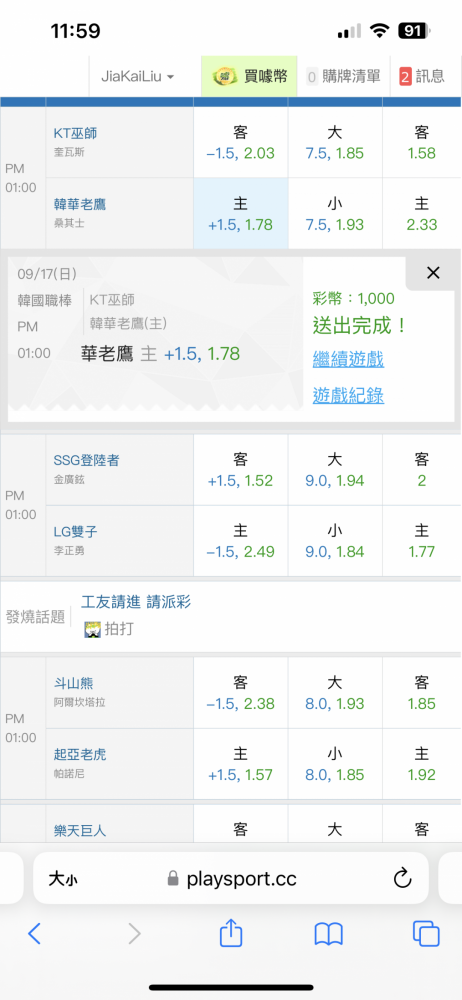Tap Safari share icon

231,934
